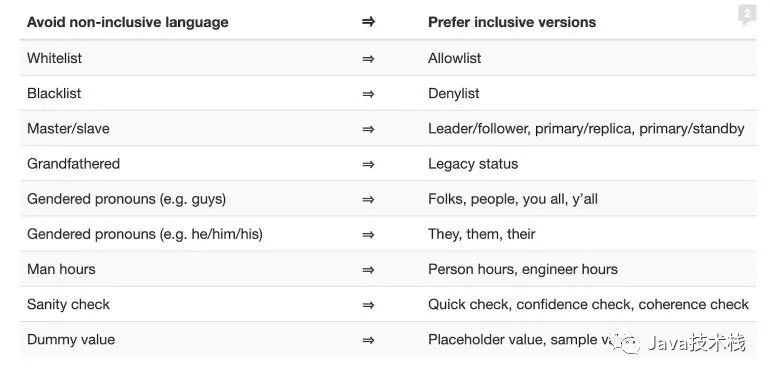Click the arrow beside Master/slave
This screenshot has height=376, width=770.
click(368, 130)
